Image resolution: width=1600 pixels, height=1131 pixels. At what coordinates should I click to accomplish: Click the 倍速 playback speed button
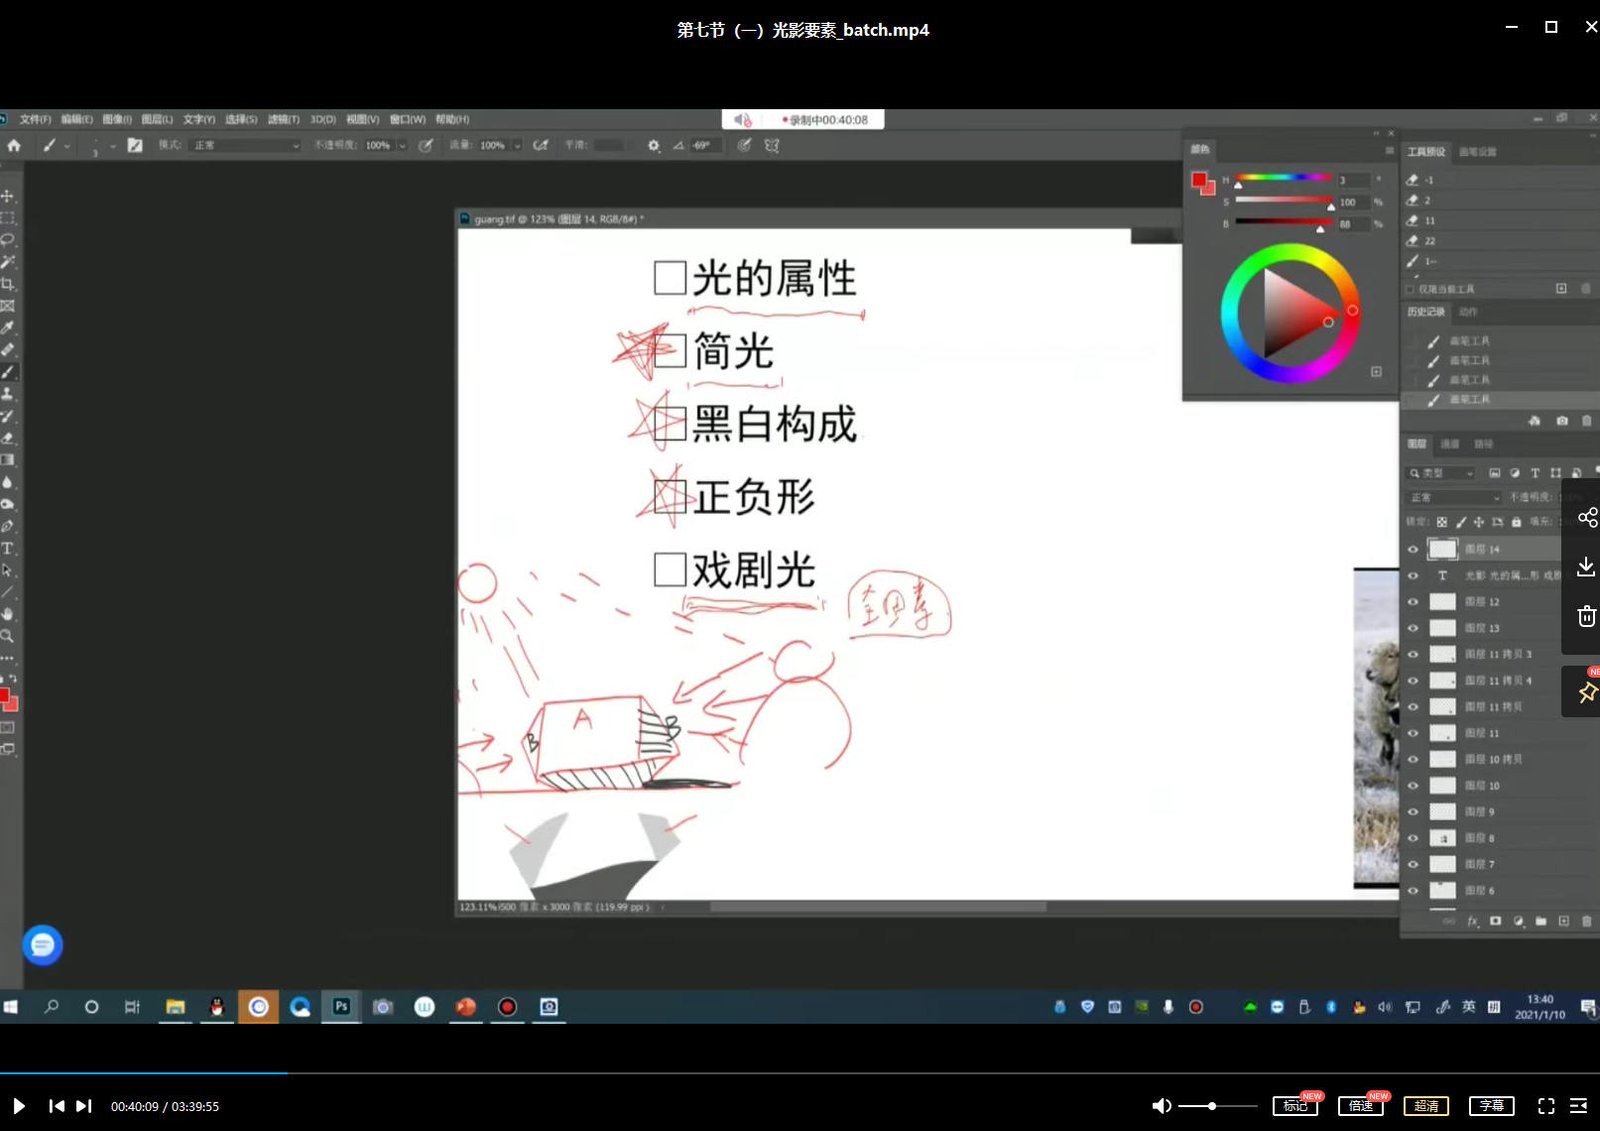tap(1359, 1106)
